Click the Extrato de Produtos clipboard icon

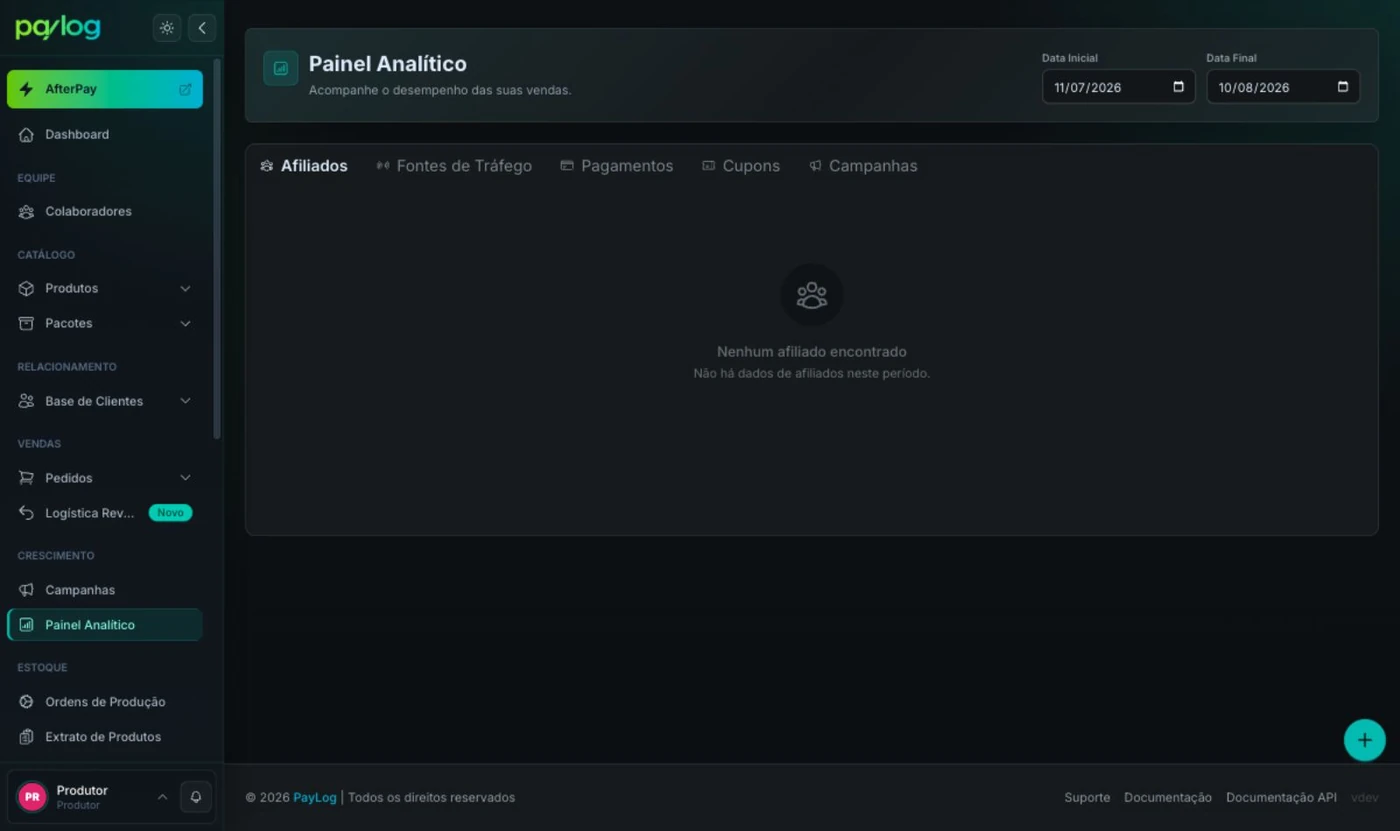click(26, 737)
